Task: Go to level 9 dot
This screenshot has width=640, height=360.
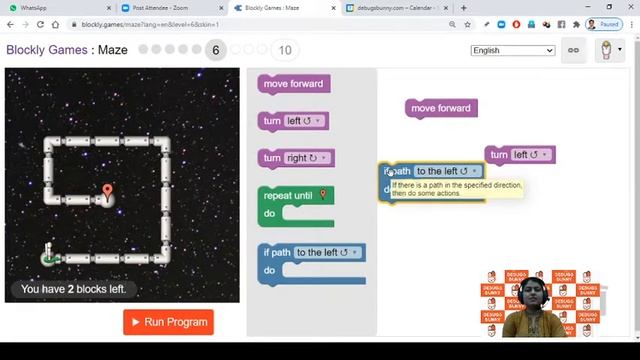Action: click(x=262, y=50)
